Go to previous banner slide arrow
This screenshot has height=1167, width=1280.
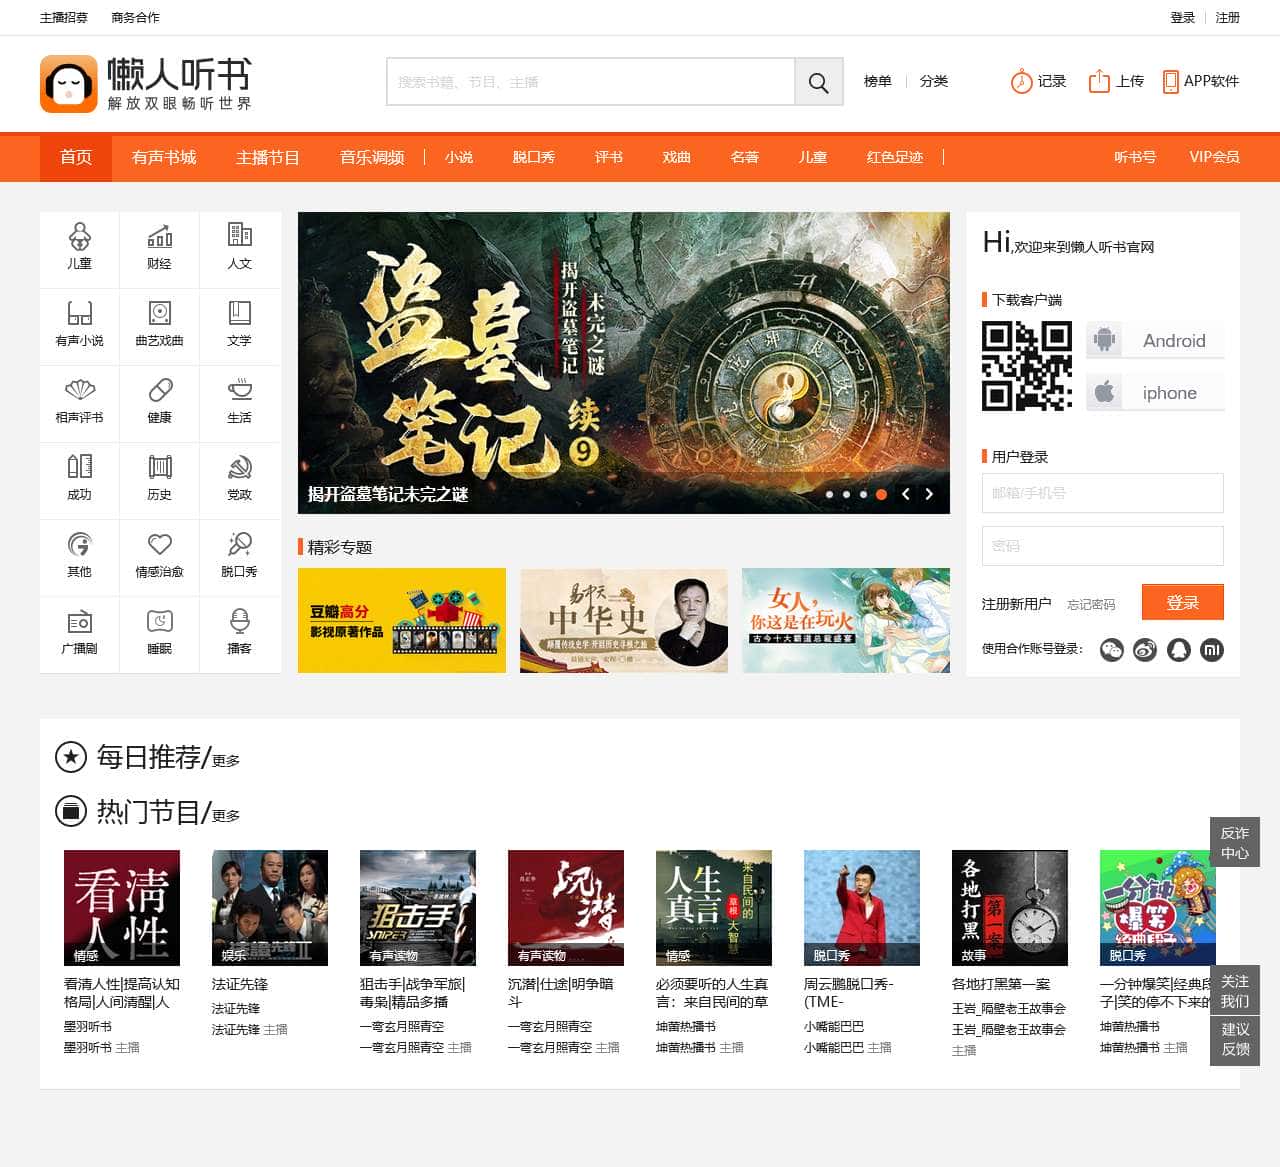click(x=906, y=494)
